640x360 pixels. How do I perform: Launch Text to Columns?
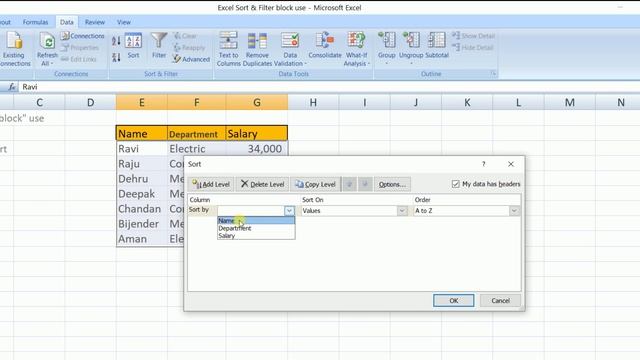(229, 49)
